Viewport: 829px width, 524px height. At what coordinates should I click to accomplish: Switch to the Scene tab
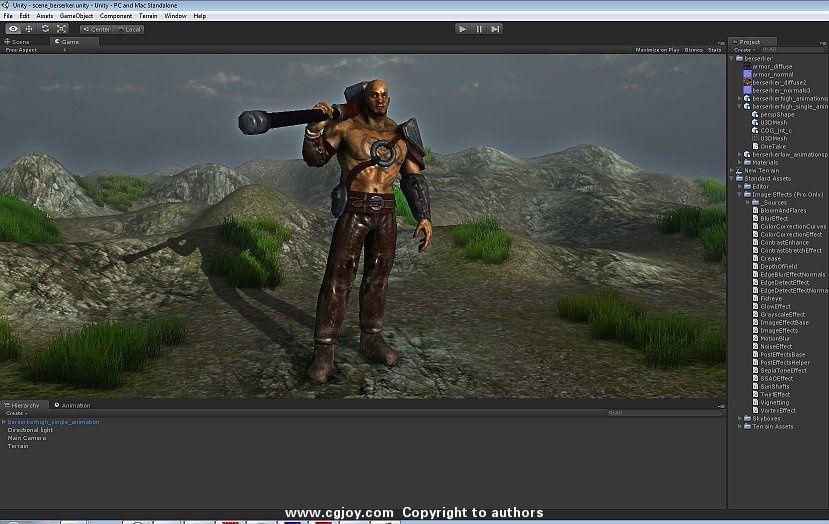tap(20, 42)
